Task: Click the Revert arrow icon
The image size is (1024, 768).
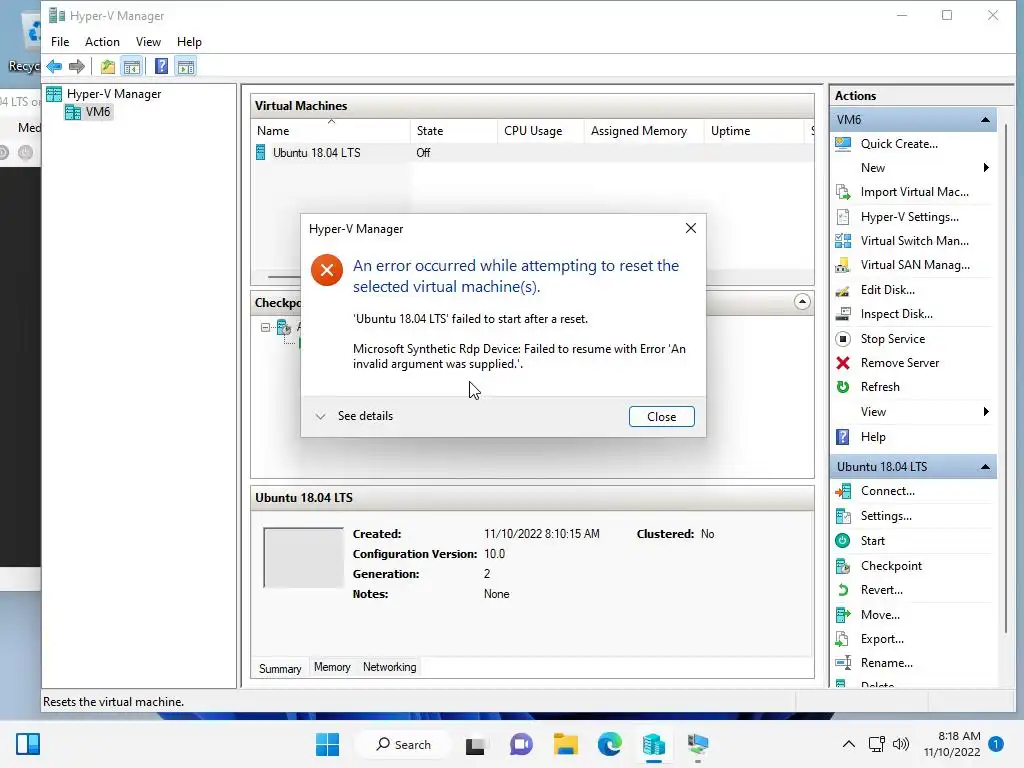Action: 843,590
